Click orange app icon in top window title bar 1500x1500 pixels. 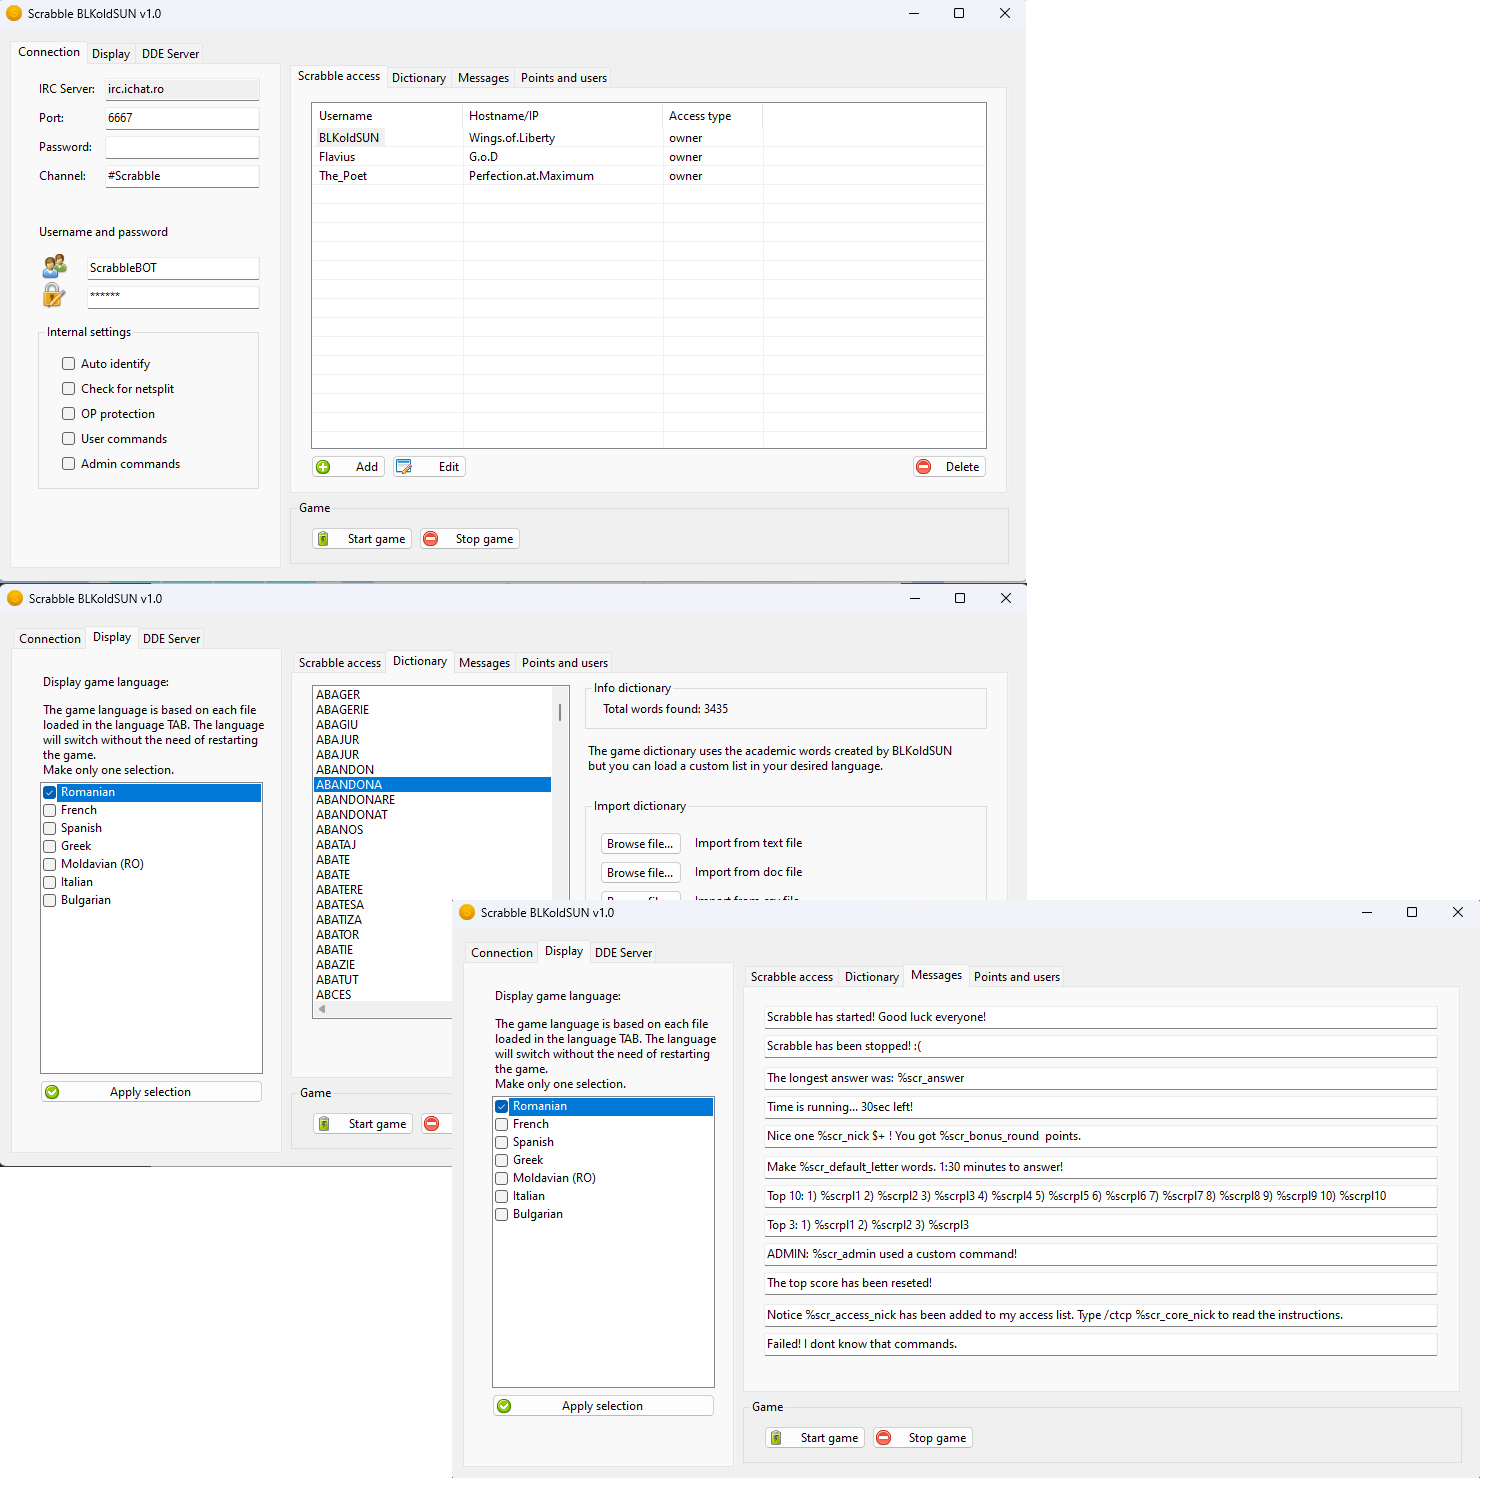pyautogui.click(x=14, y=13)
